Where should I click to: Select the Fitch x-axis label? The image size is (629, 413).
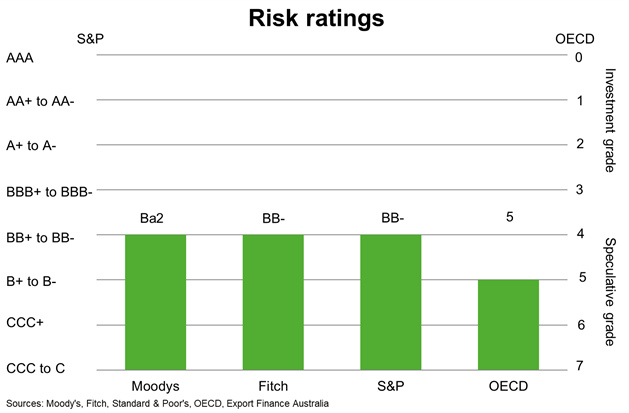[x=273, y=386]
